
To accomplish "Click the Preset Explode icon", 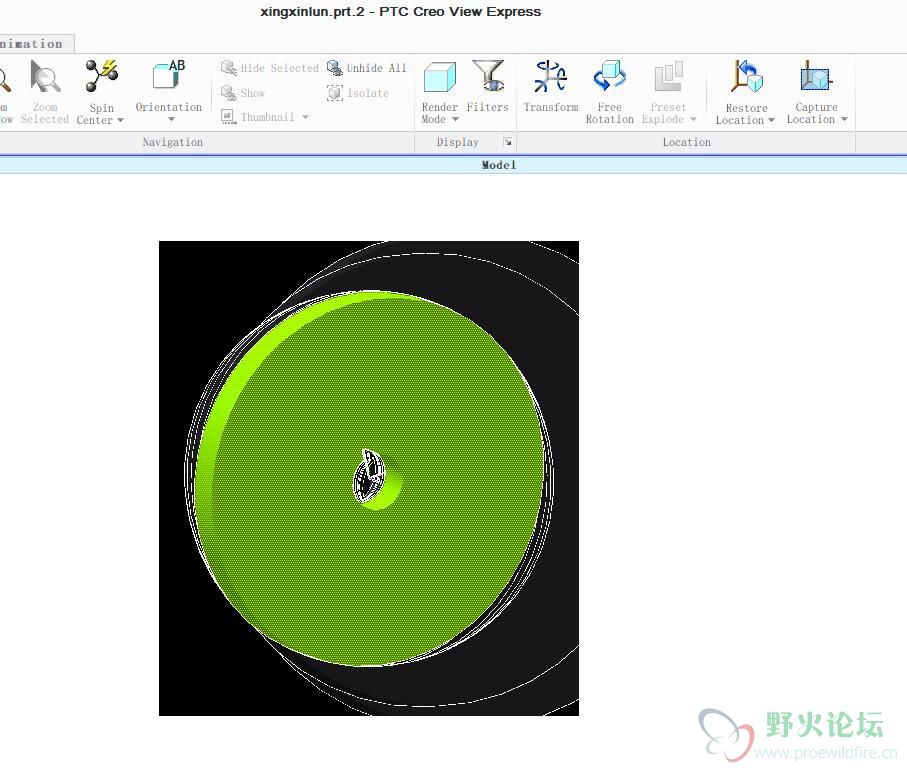I will point(668,76).
